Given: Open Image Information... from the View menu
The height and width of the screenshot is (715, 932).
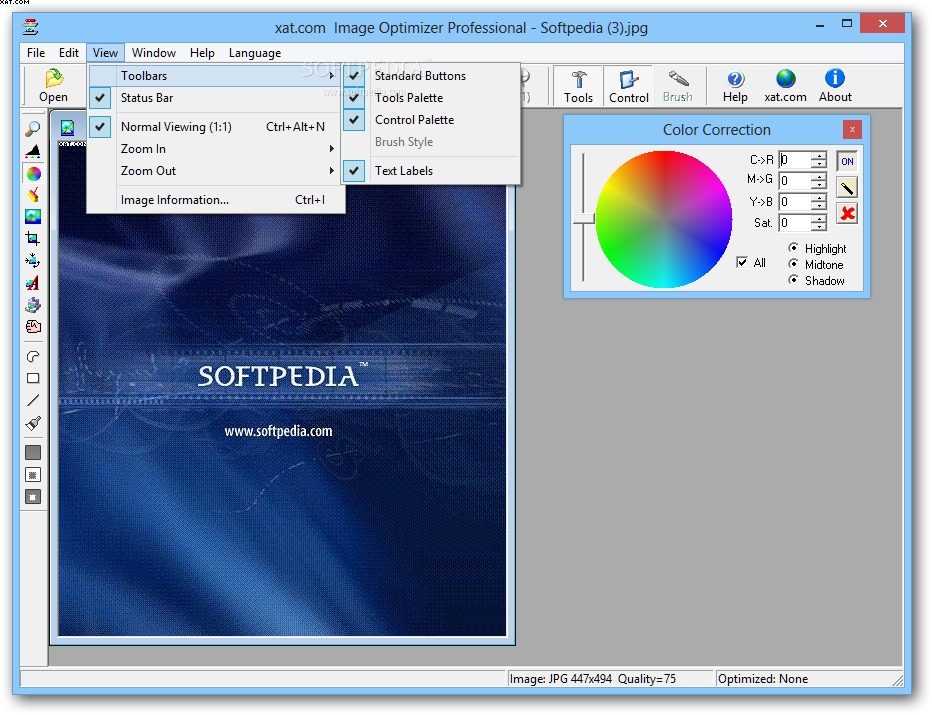Looking at the screenshot, I should coord(216,200).
